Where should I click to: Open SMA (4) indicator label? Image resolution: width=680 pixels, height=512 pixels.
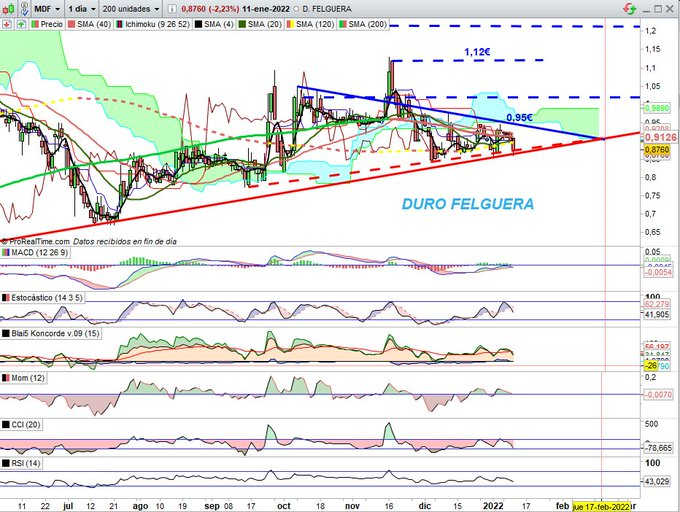[219, 24]
